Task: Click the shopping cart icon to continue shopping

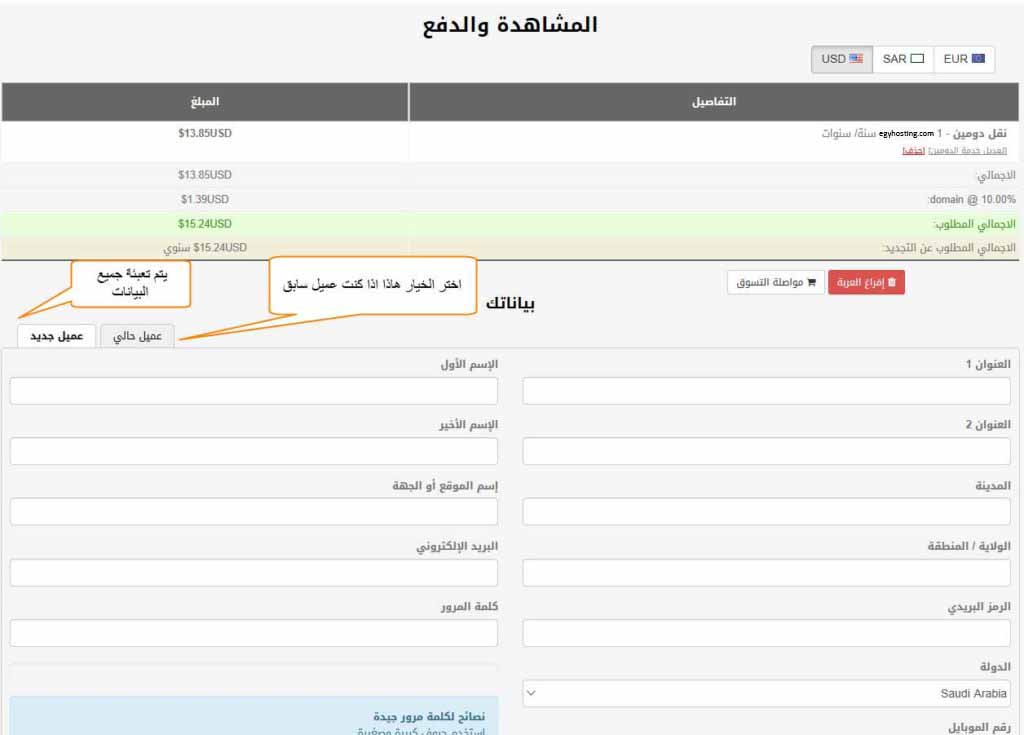Action: (x=810, y=283)
